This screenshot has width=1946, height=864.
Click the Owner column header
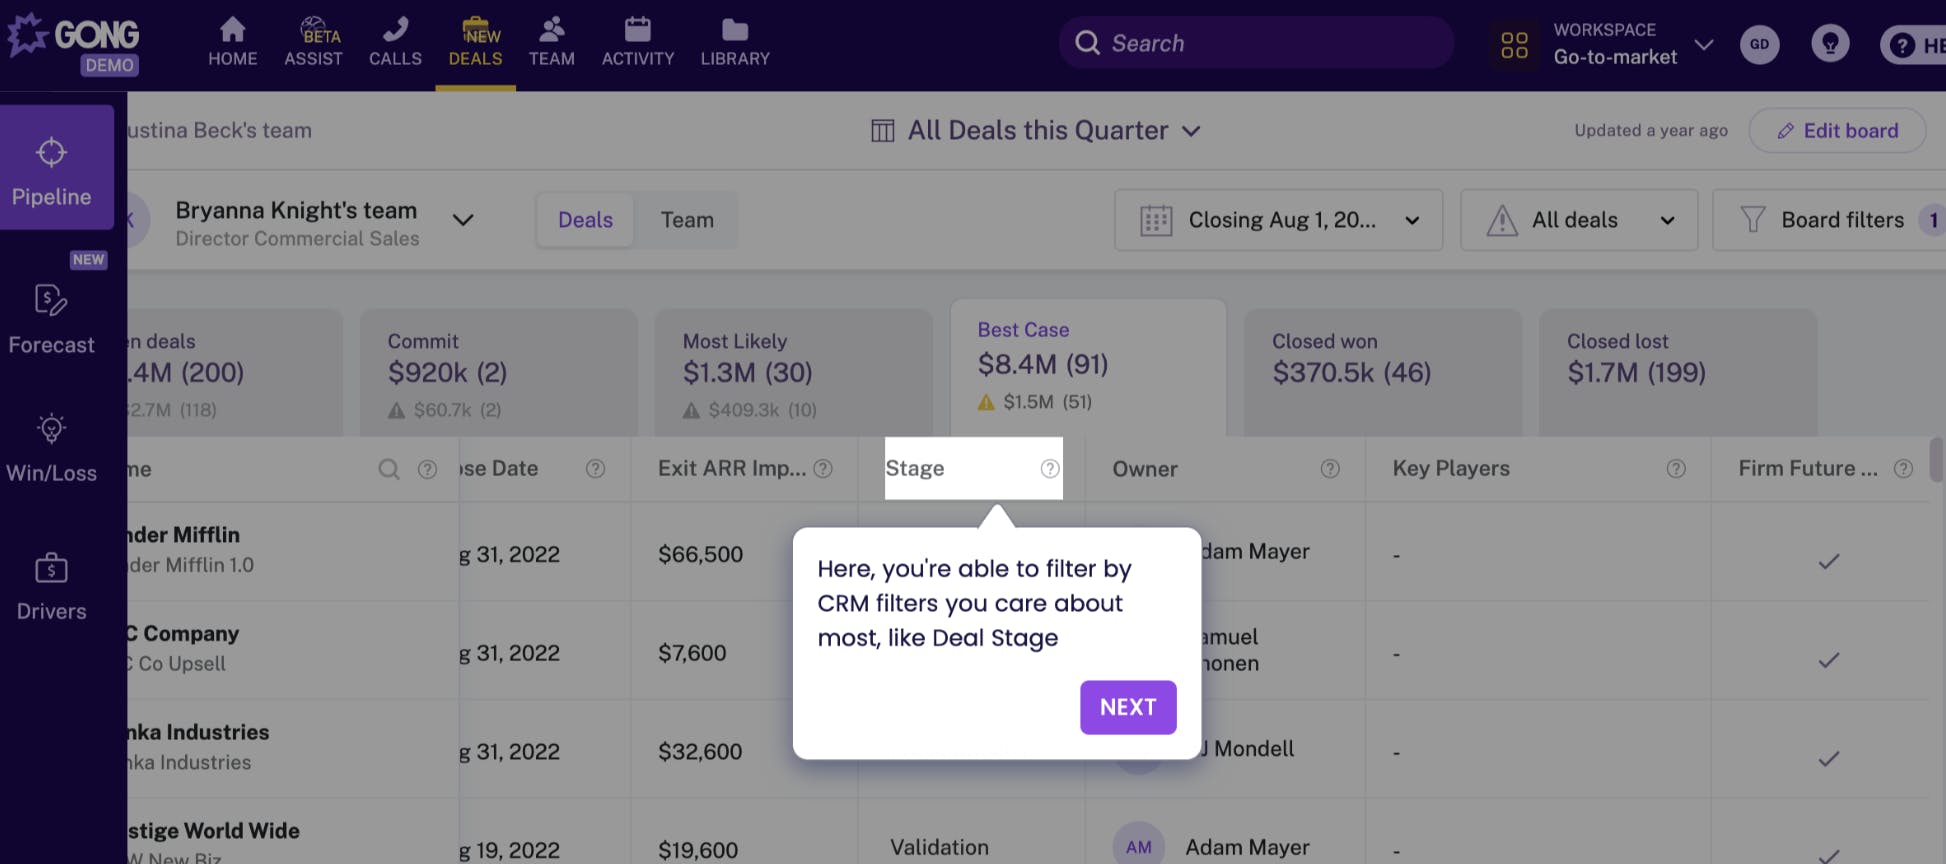click(1145, 469)
